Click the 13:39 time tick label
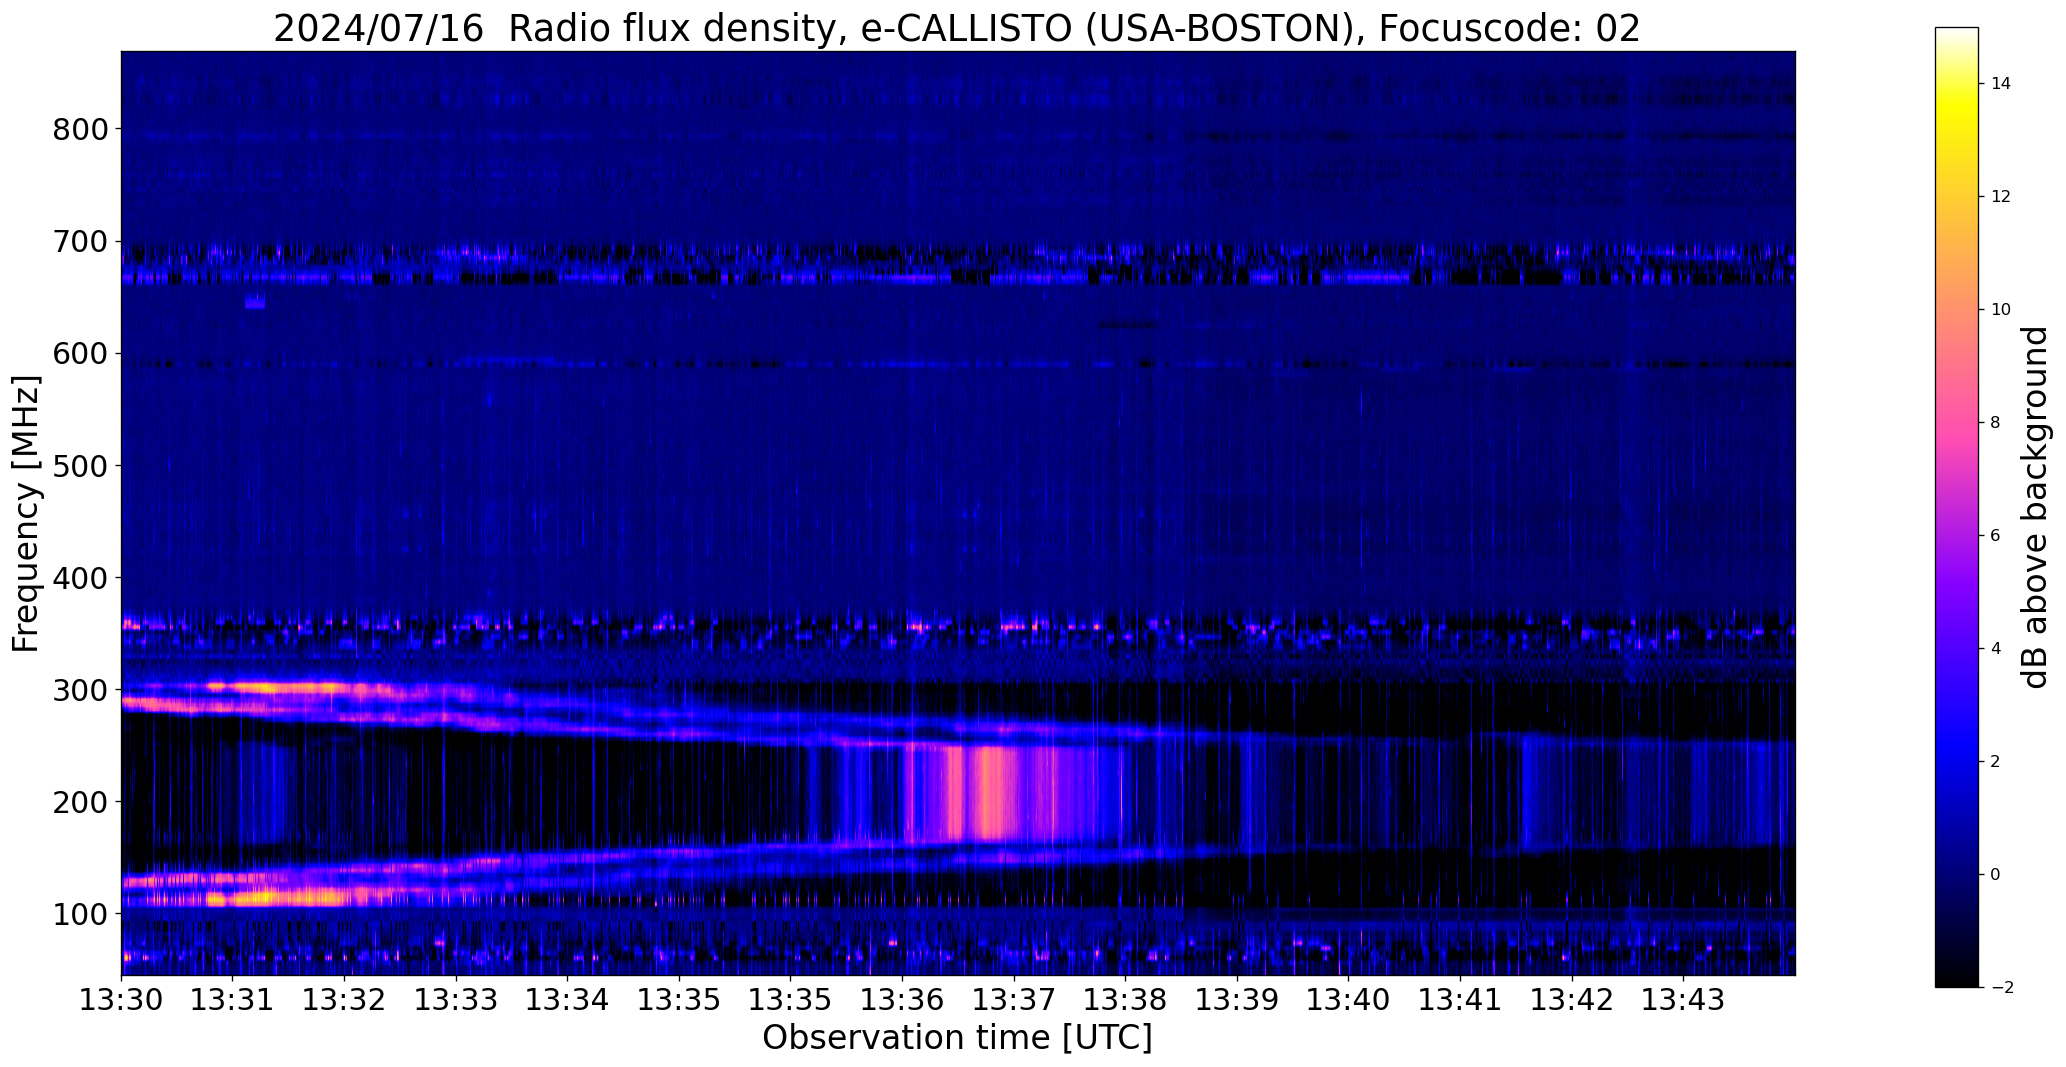The width and height of the screenshot is (2066, 1067). pyautogui.click(x=1238, y=1000)
